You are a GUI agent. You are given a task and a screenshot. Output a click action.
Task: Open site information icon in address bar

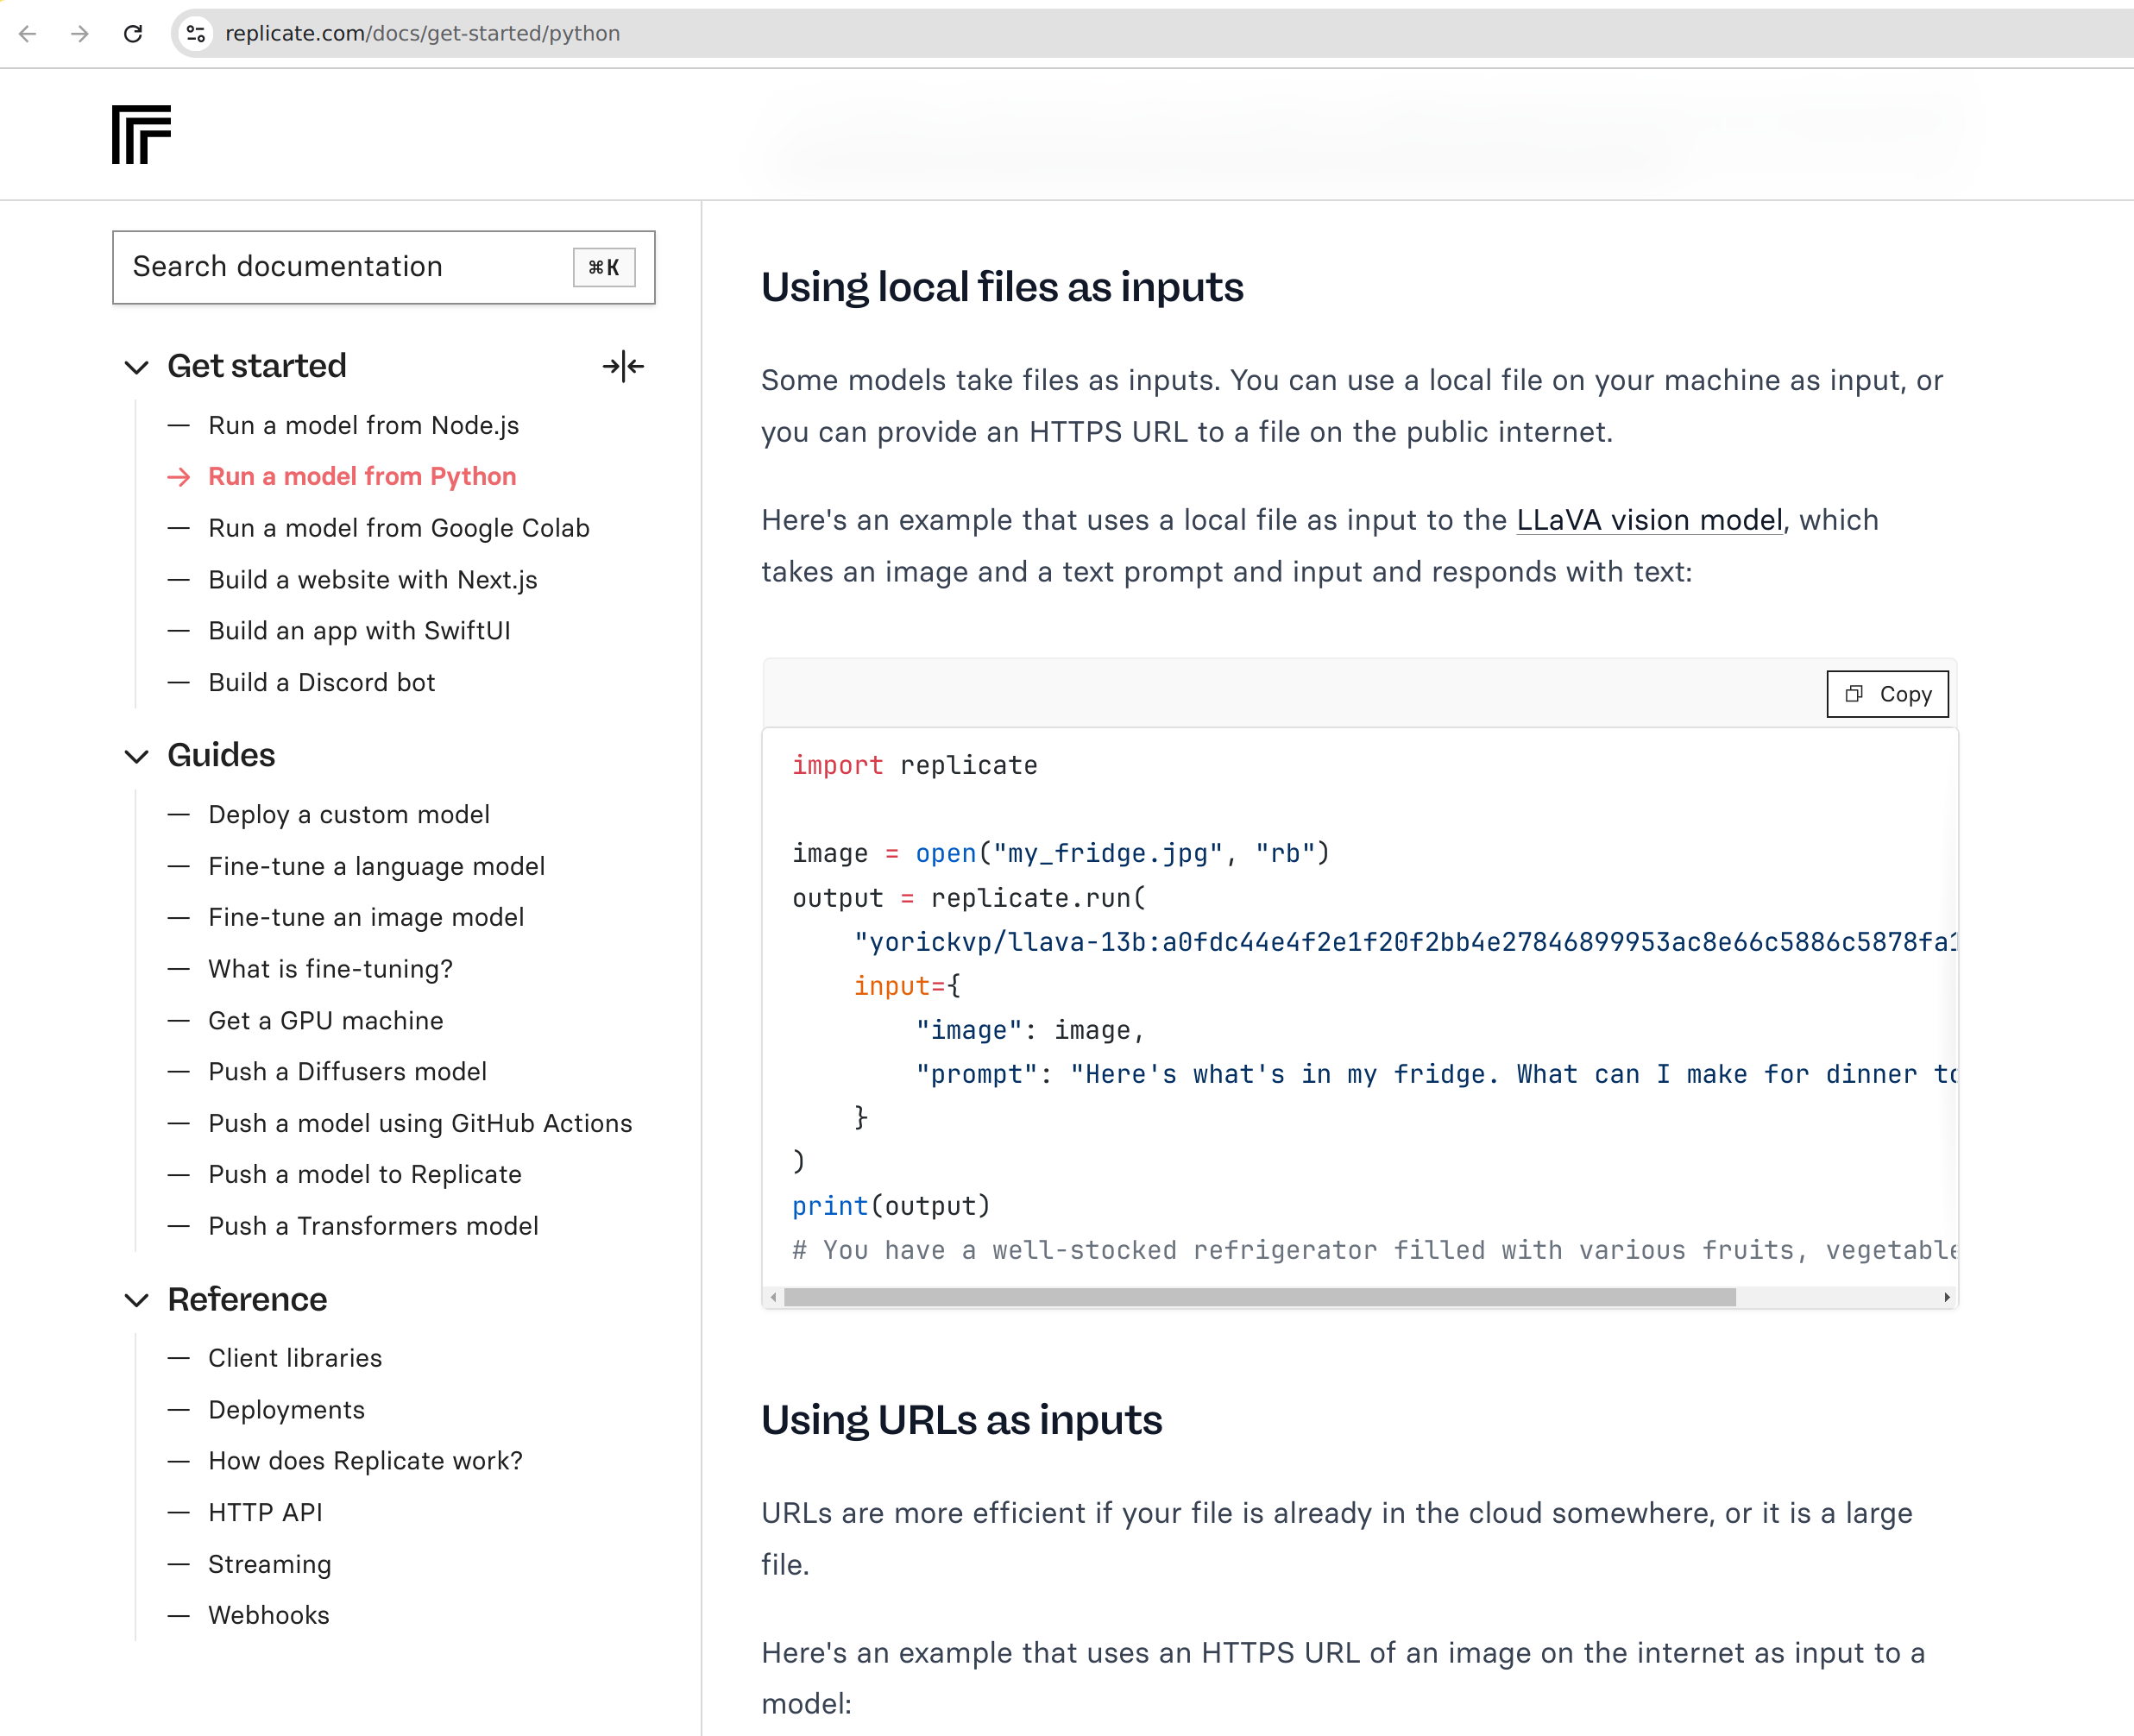click(x=196, y=34)
